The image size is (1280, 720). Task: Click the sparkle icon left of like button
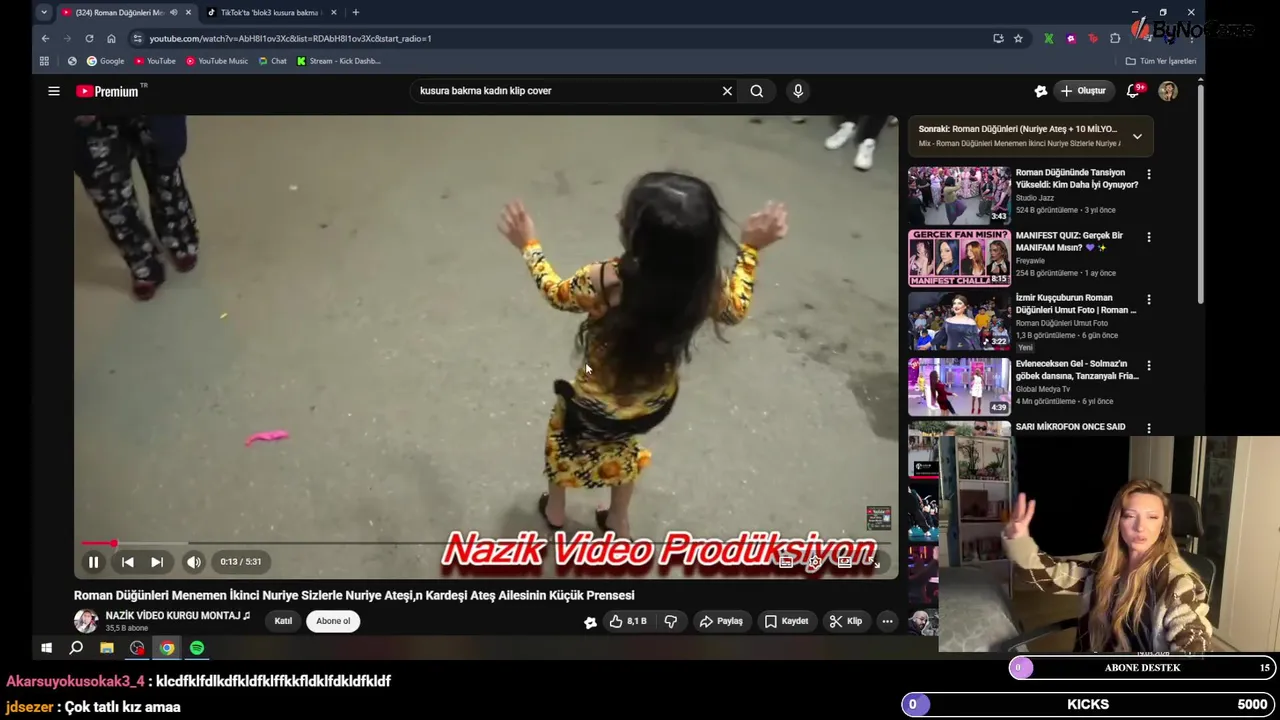(590, 622)
